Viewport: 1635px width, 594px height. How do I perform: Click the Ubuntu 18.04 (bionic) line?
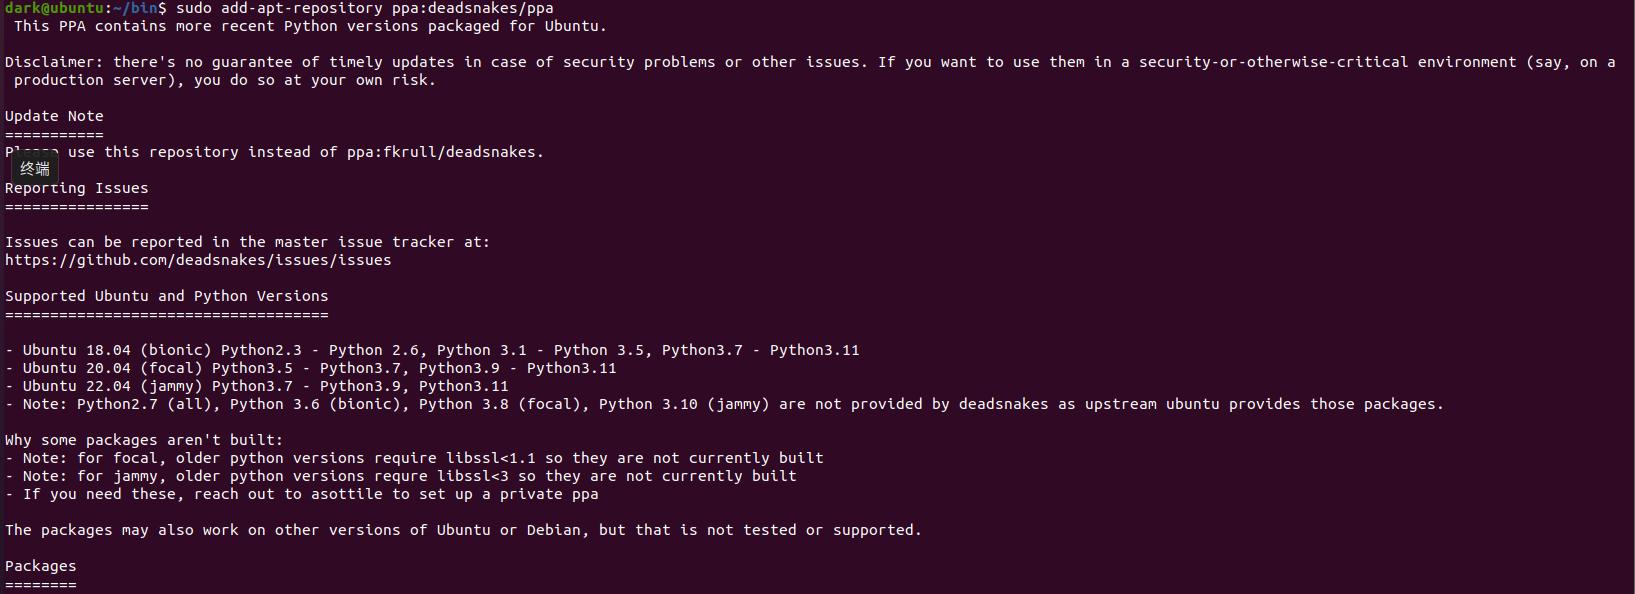tap(432, 350)
